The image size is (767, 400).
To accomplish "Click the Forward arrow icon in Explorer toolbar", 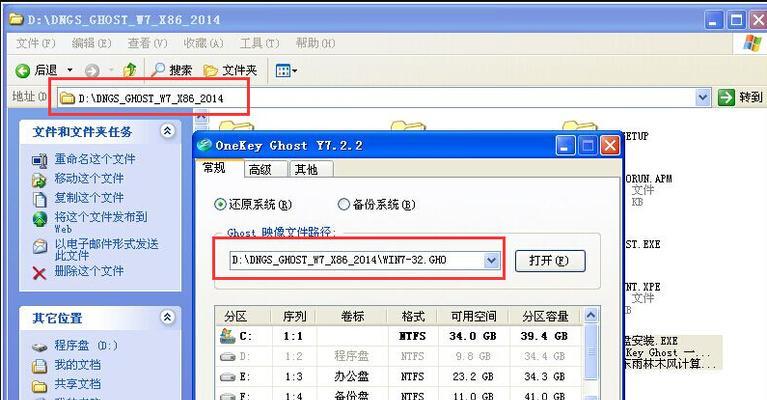I will [92, 71].
